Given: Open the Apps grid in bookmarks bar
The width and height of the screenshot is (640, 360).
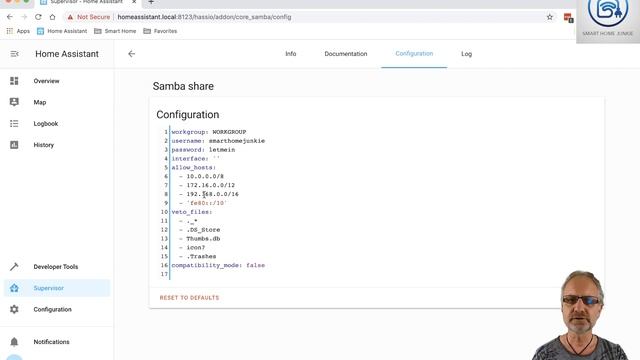Looking at the screenshot, I should (x=18, y=31).
